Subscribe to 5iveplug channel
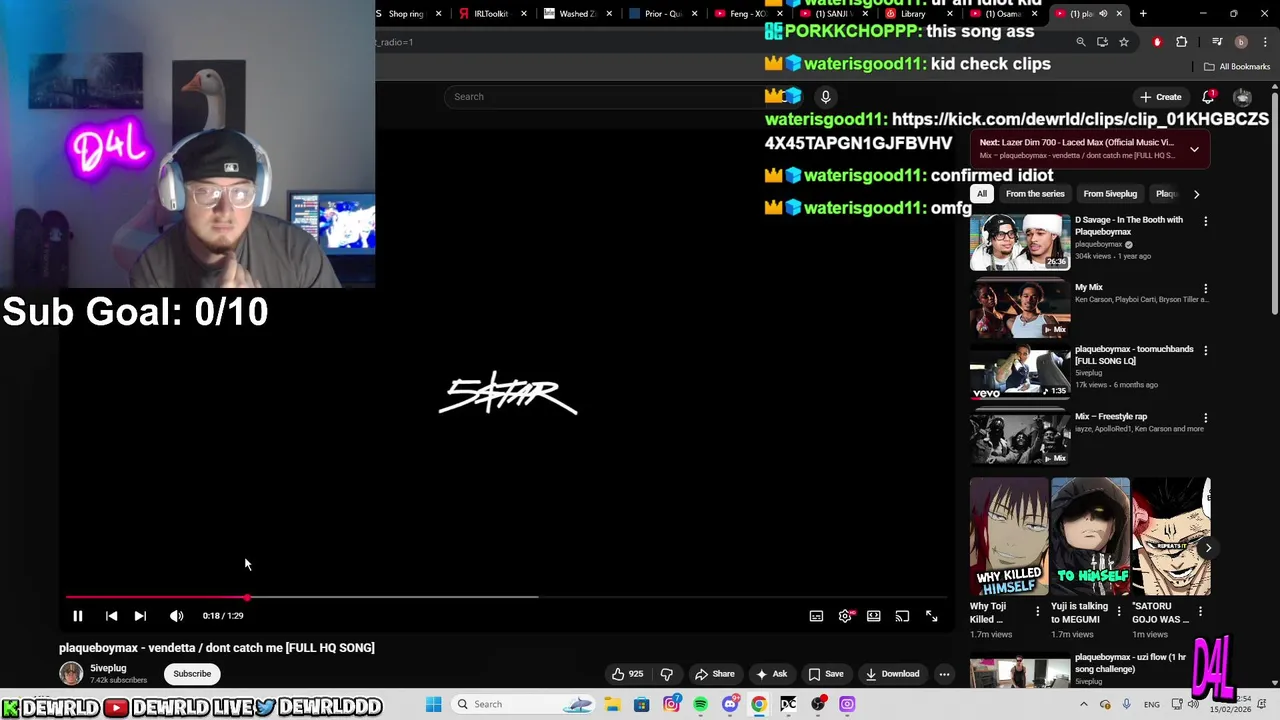1280x720 pixels. 192,674
